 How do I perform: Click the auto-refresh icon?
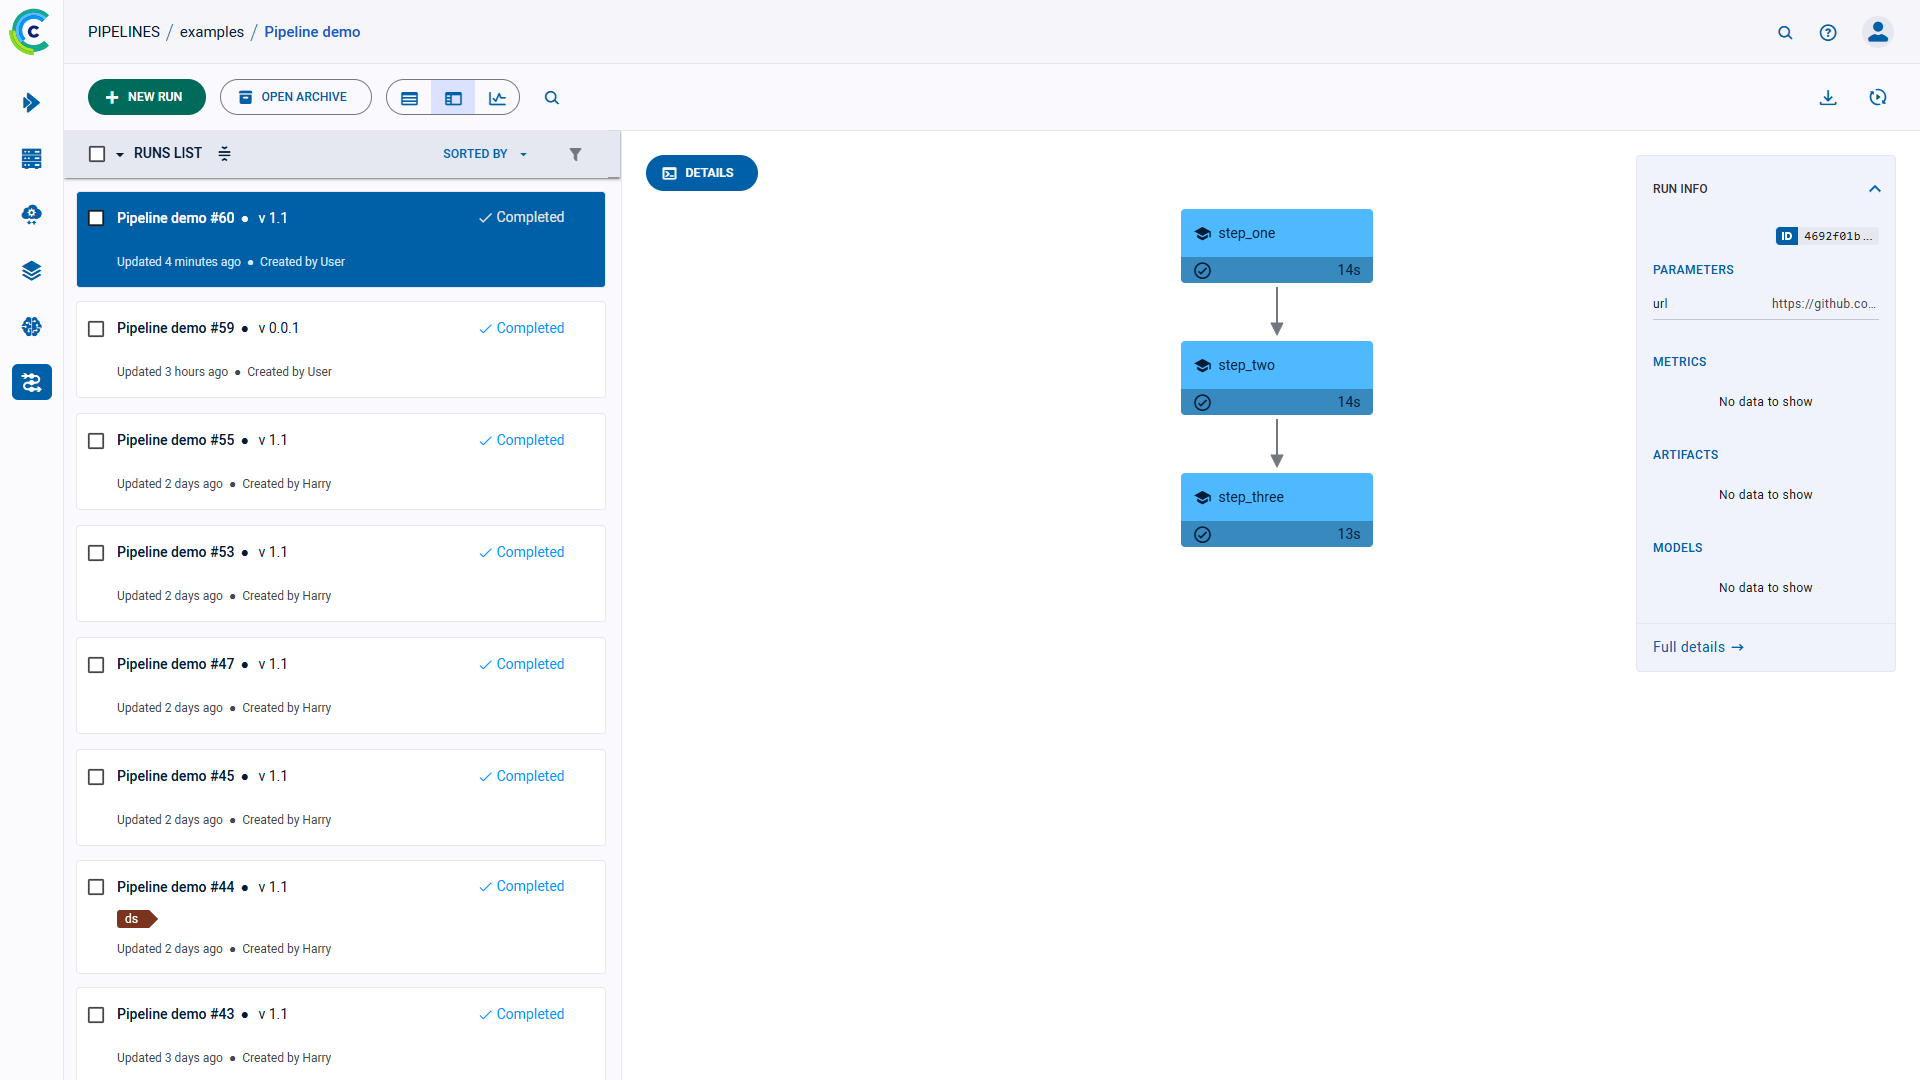click(x=1878, y=98)
